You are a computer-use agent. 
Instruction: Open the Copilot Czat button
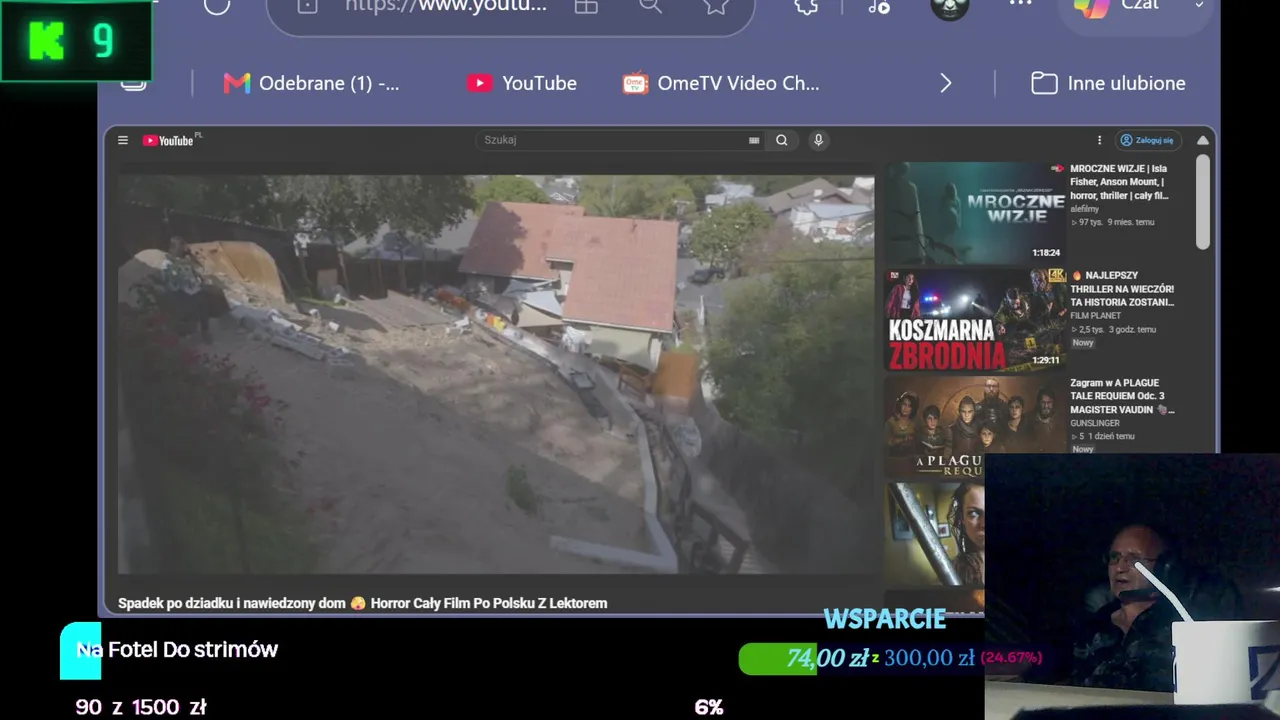[1137, 7]
